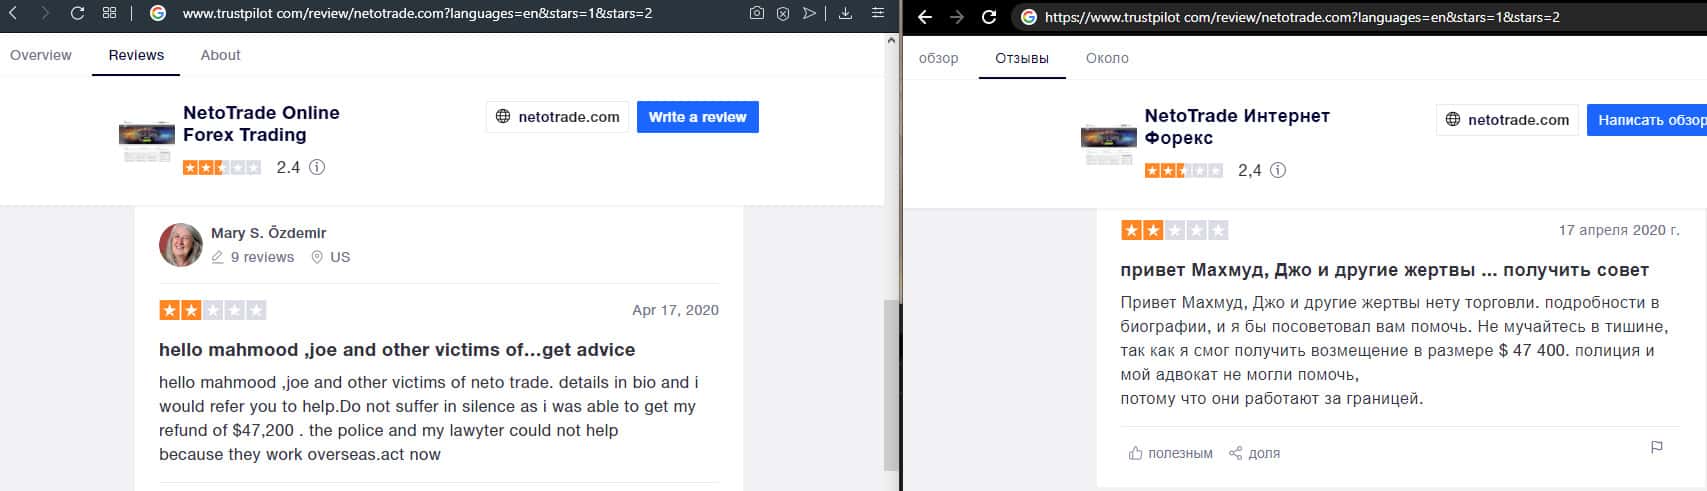This screenshot has height=491, width=1707.
Task: Click the NetoTrade Интернет Форекс heading
Action: coord(1237,127)
